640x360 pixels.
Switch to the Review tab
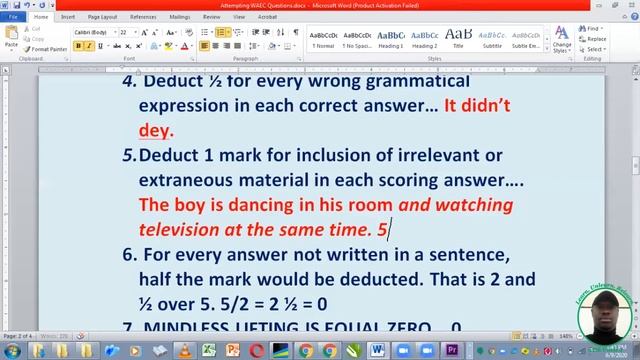pos(211,17)
